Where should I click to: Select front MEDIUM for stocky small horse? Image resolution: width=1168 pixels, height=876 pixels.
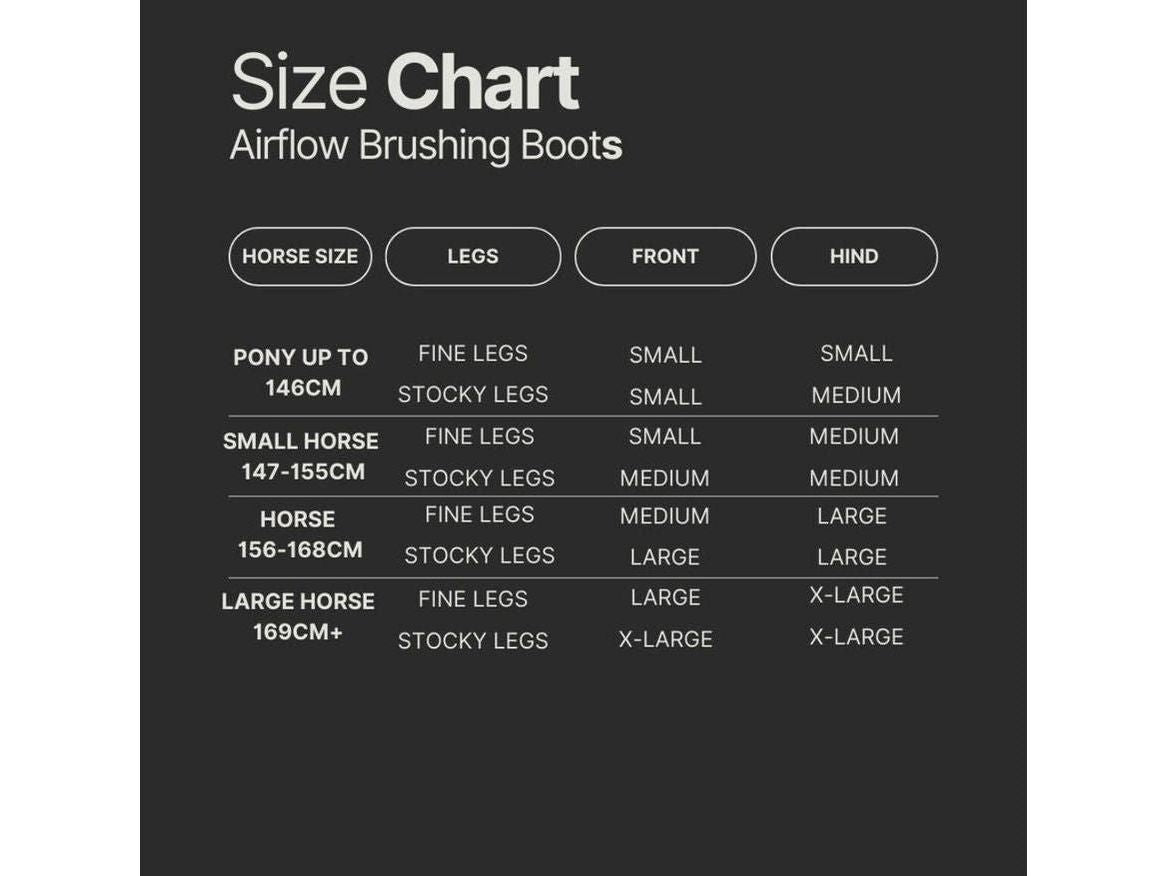pos(665,478)
